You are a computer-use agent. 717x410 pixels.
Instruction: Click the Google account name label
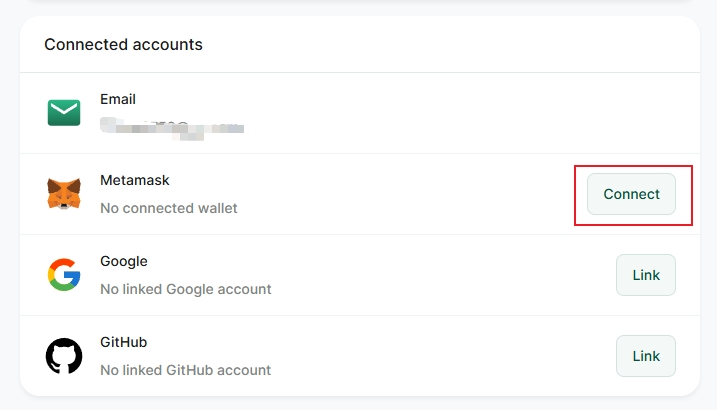pyautogui.click(x=124, y=261)
